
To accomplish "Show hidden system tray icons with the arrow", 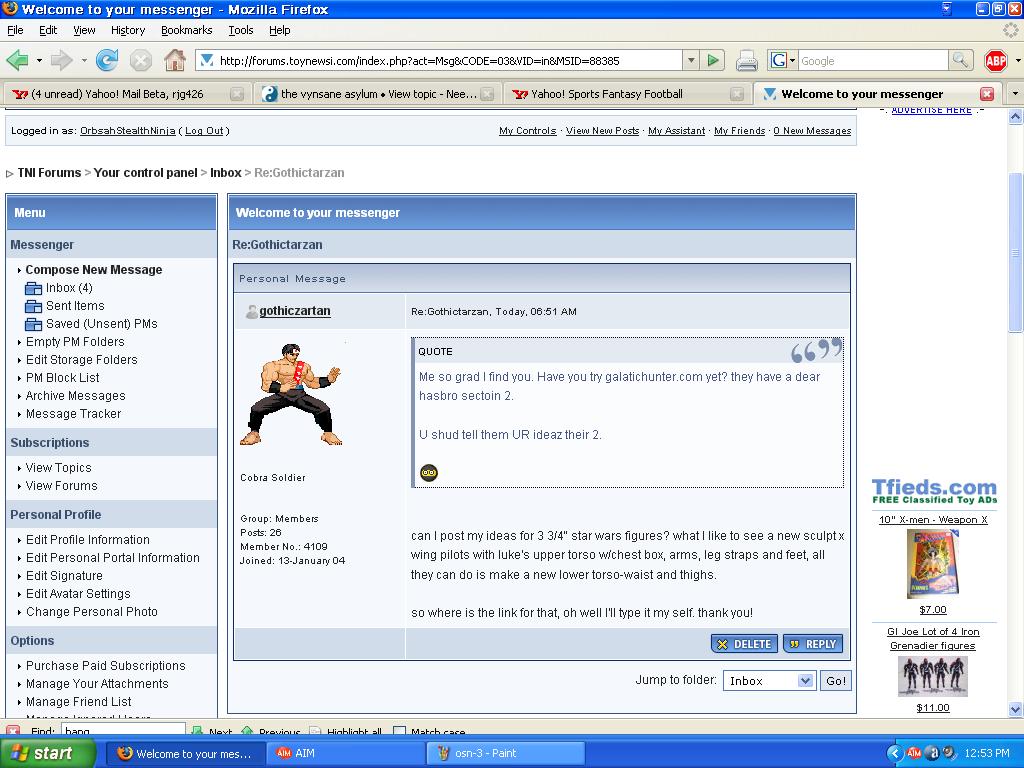I will [895, 753].
